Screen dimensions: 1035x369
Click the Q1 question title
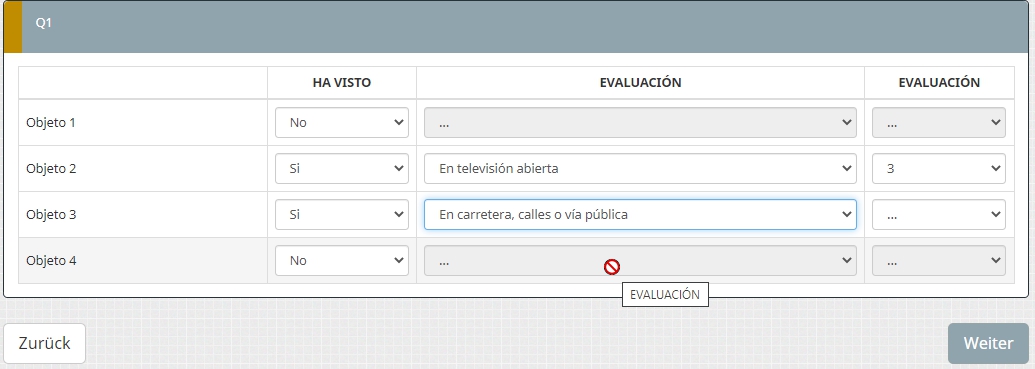44,22
